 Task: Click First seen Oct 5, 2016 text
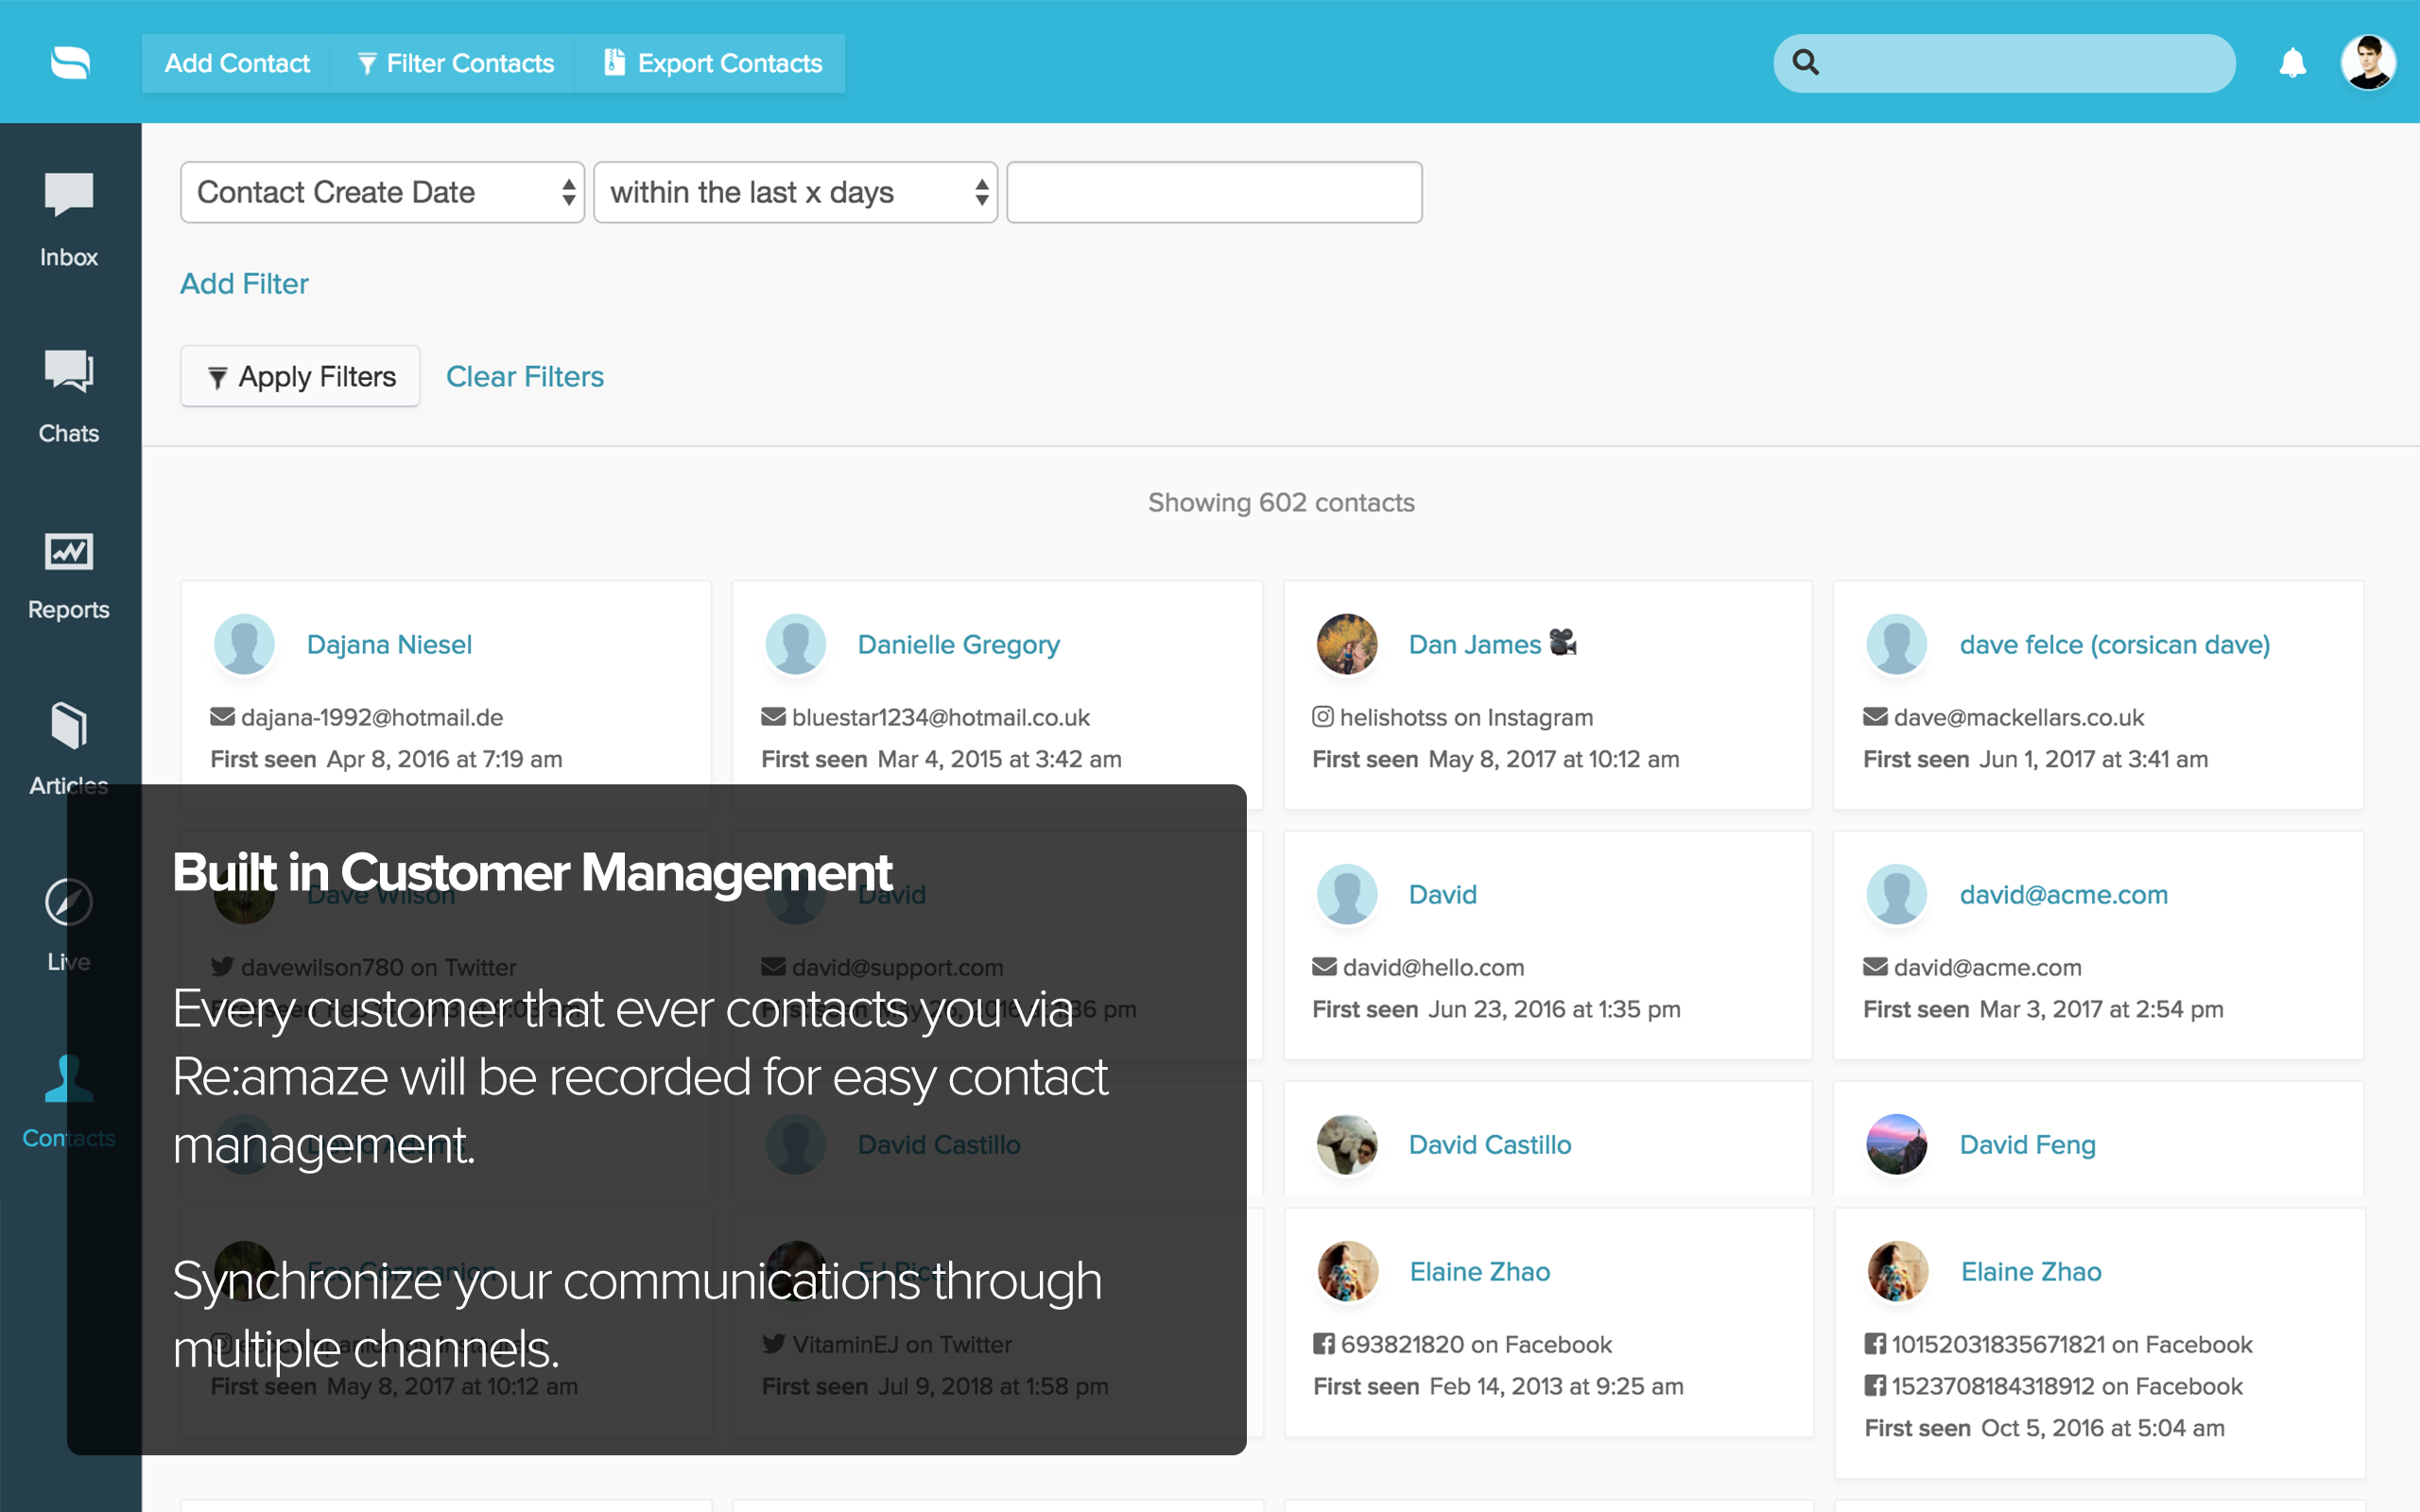point(2044,1428)
